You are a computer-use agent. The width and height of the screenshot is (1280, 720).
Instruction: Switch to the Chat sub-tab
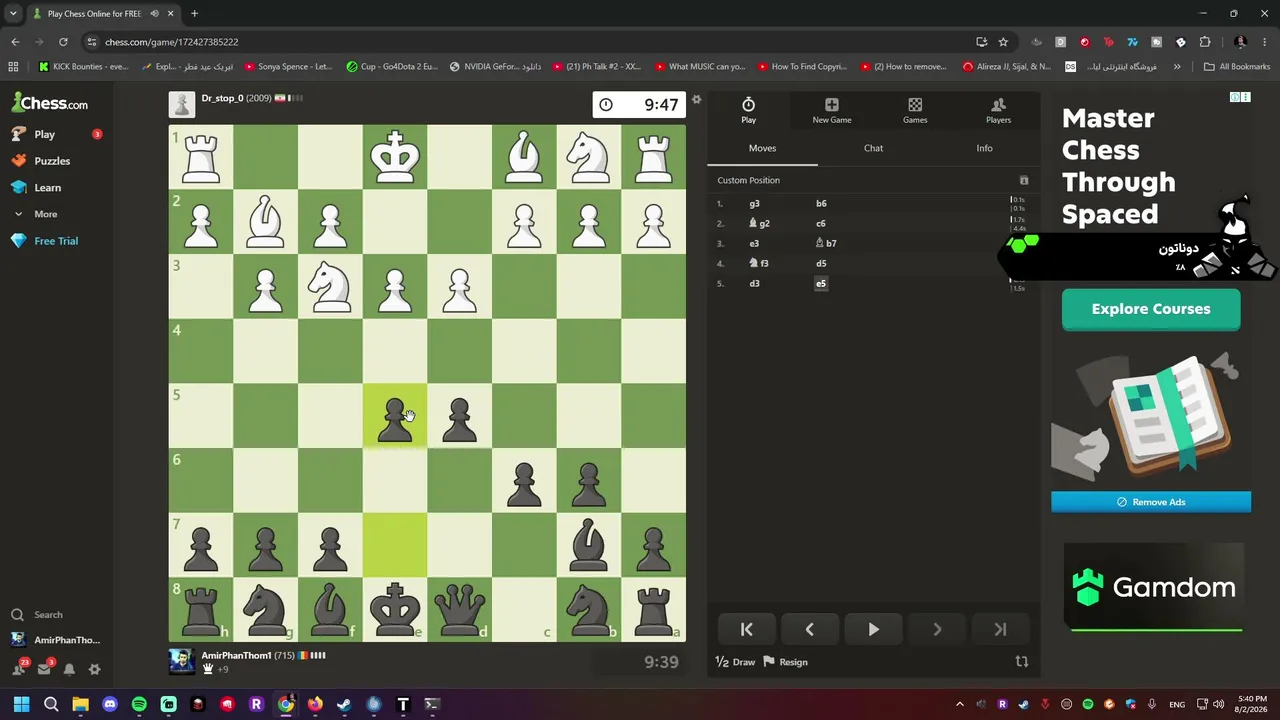coord(873,148)
